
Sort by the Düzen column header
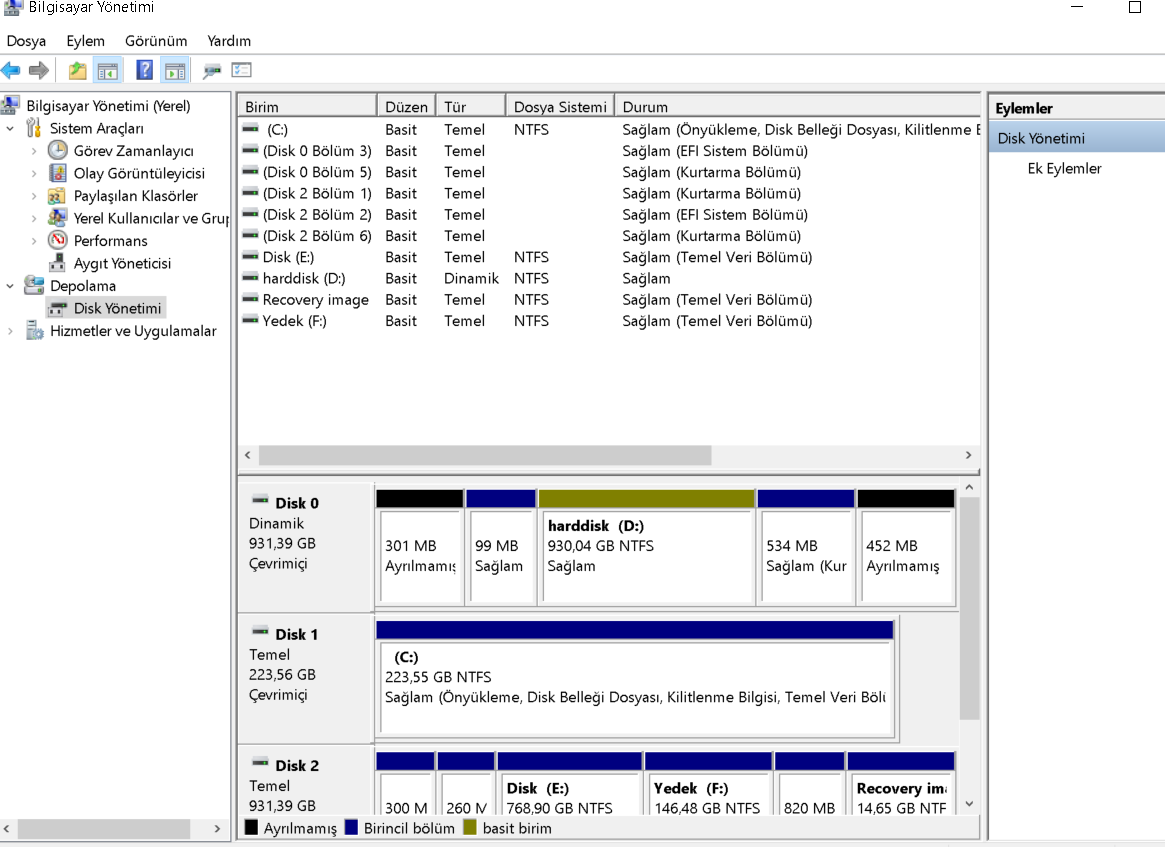406,107
